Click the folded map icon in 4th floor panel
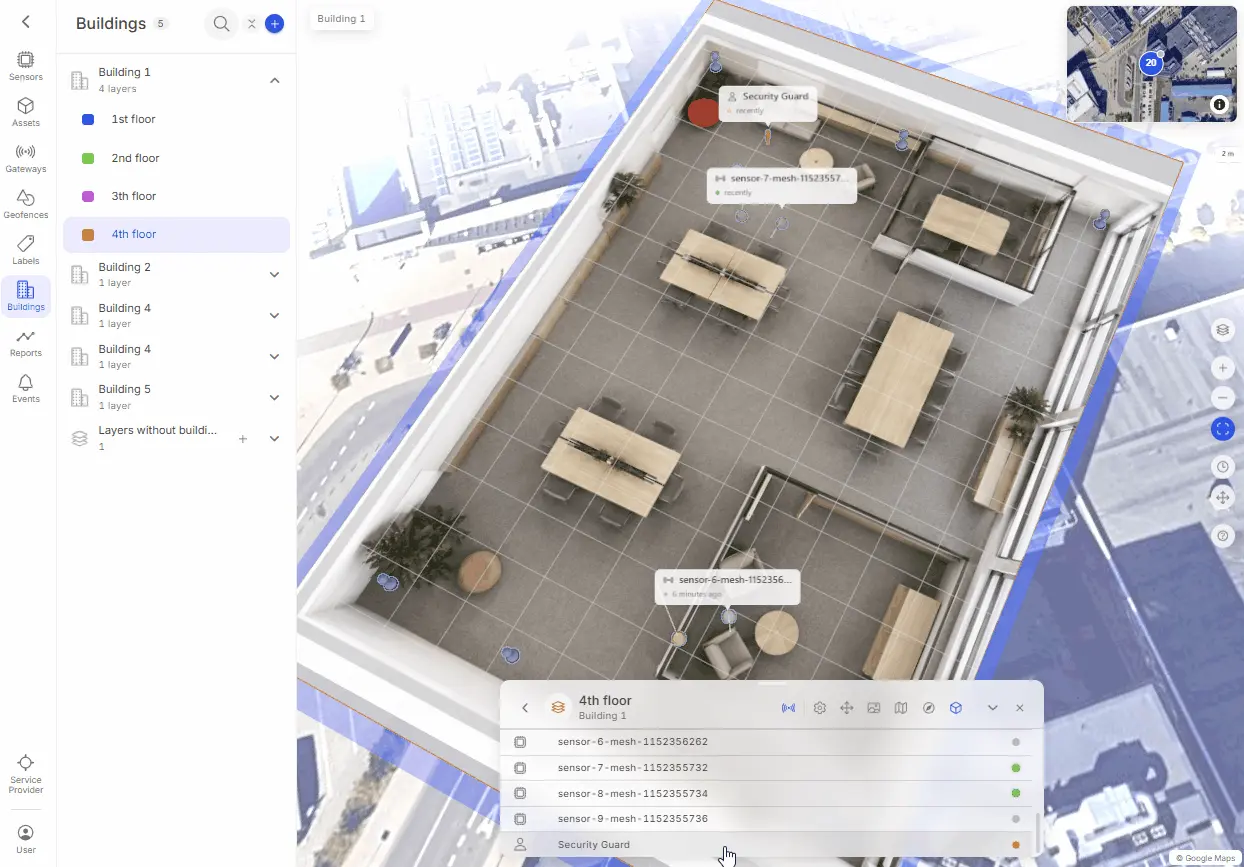The width and height of the screenshot is (1244, 867). (901, 708)
